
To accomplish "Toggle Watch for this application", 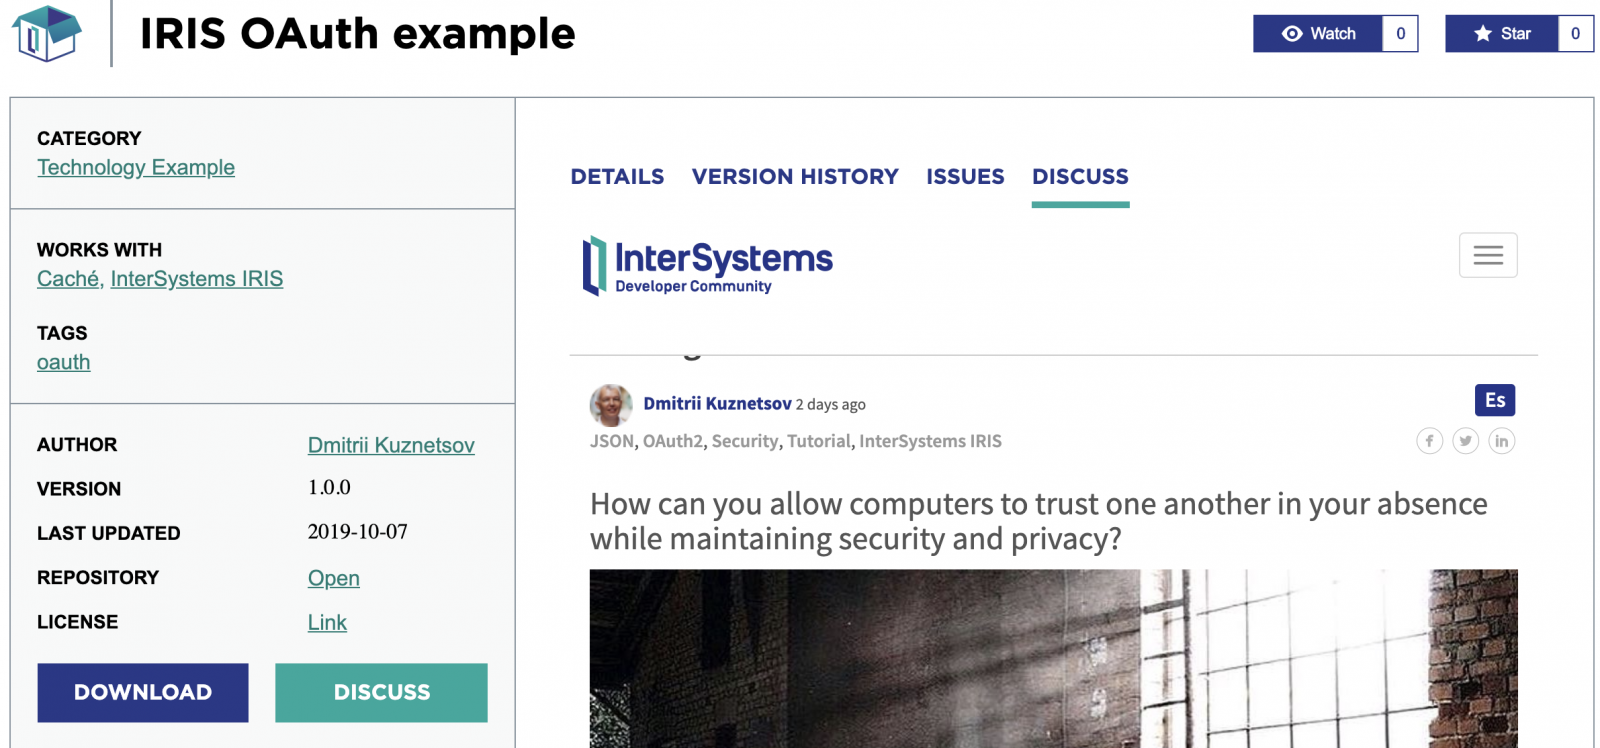I will 1318,34.
